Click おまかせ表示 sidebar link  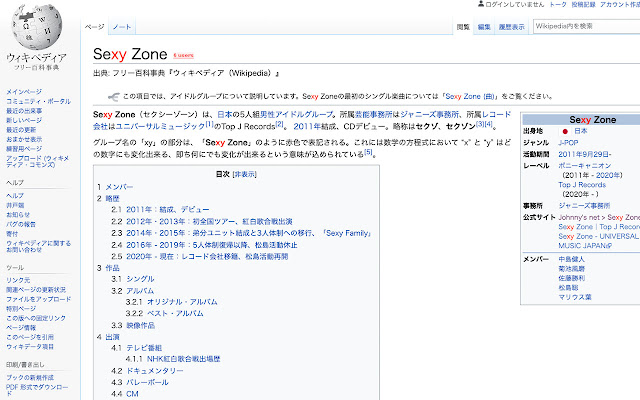[x=24, y=139]
